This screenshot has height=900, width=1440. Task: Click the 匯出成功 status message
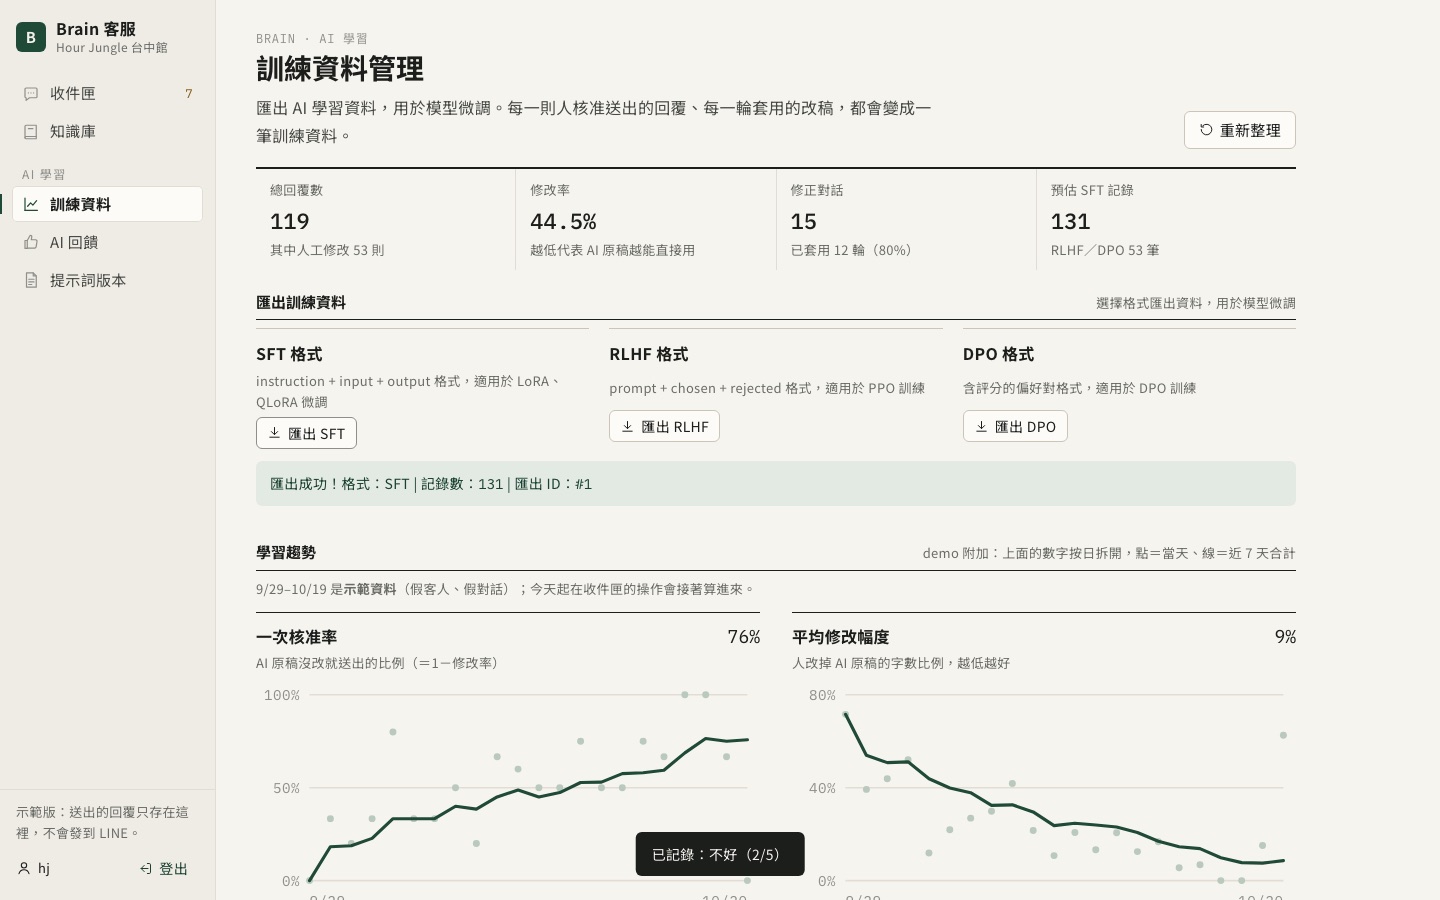(776, 484)
